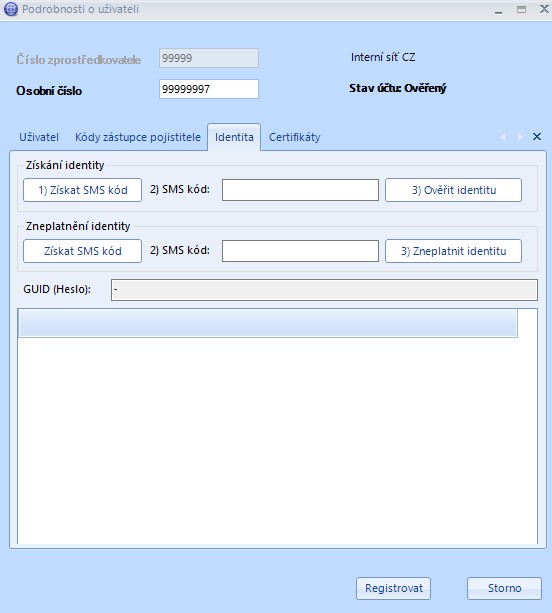
Task: Click the Storno button
Action: (x=504, y=588)
